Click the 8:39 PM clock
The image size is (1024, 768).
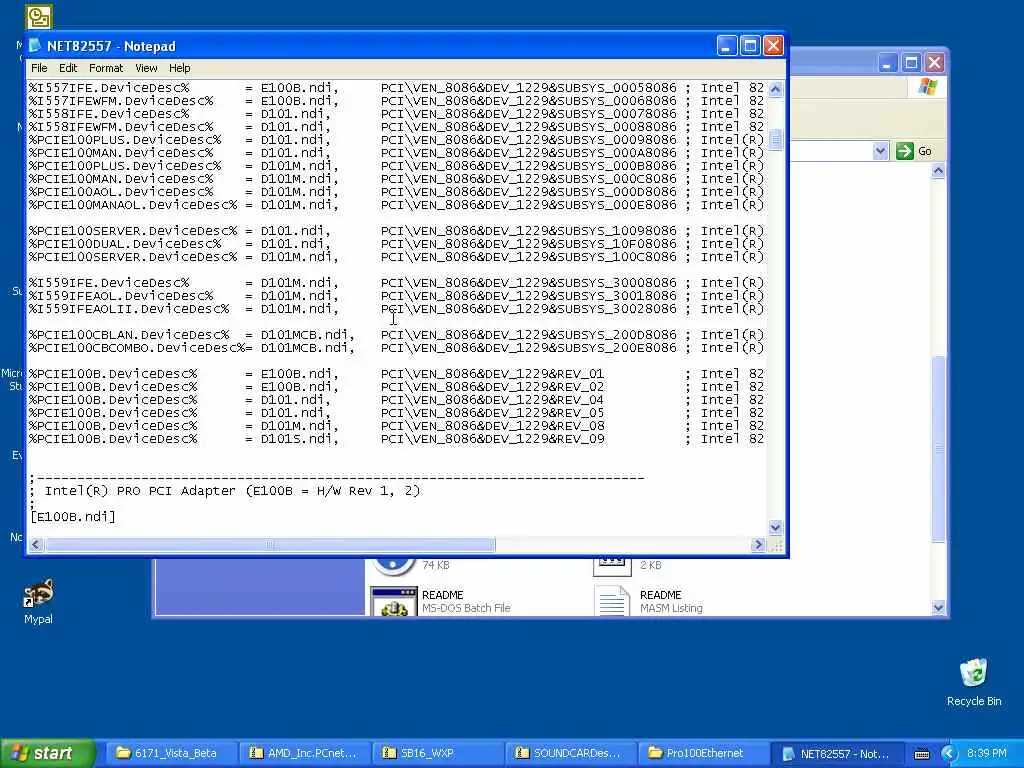987,753
